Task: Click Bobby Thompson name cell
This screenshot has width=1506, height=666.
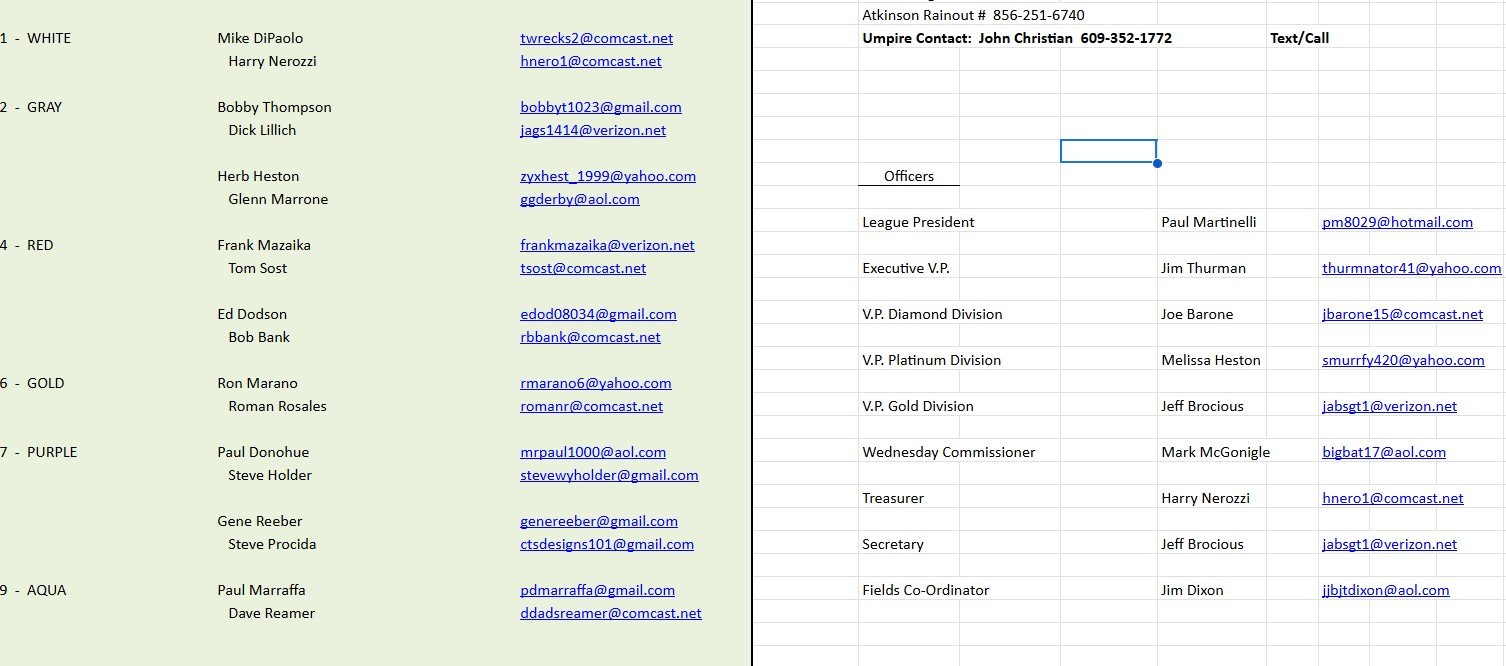Action: [x=274, y=107]
